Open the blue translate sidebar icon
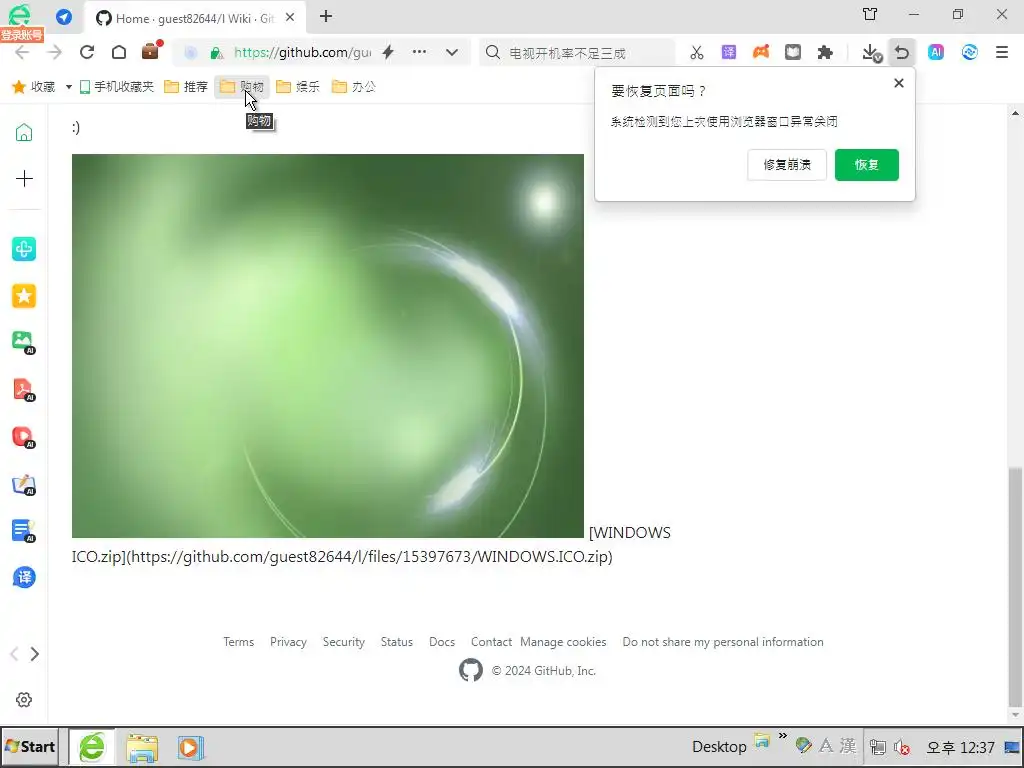The height and width of the screenshot is (768, 1024). click(24, 577)
